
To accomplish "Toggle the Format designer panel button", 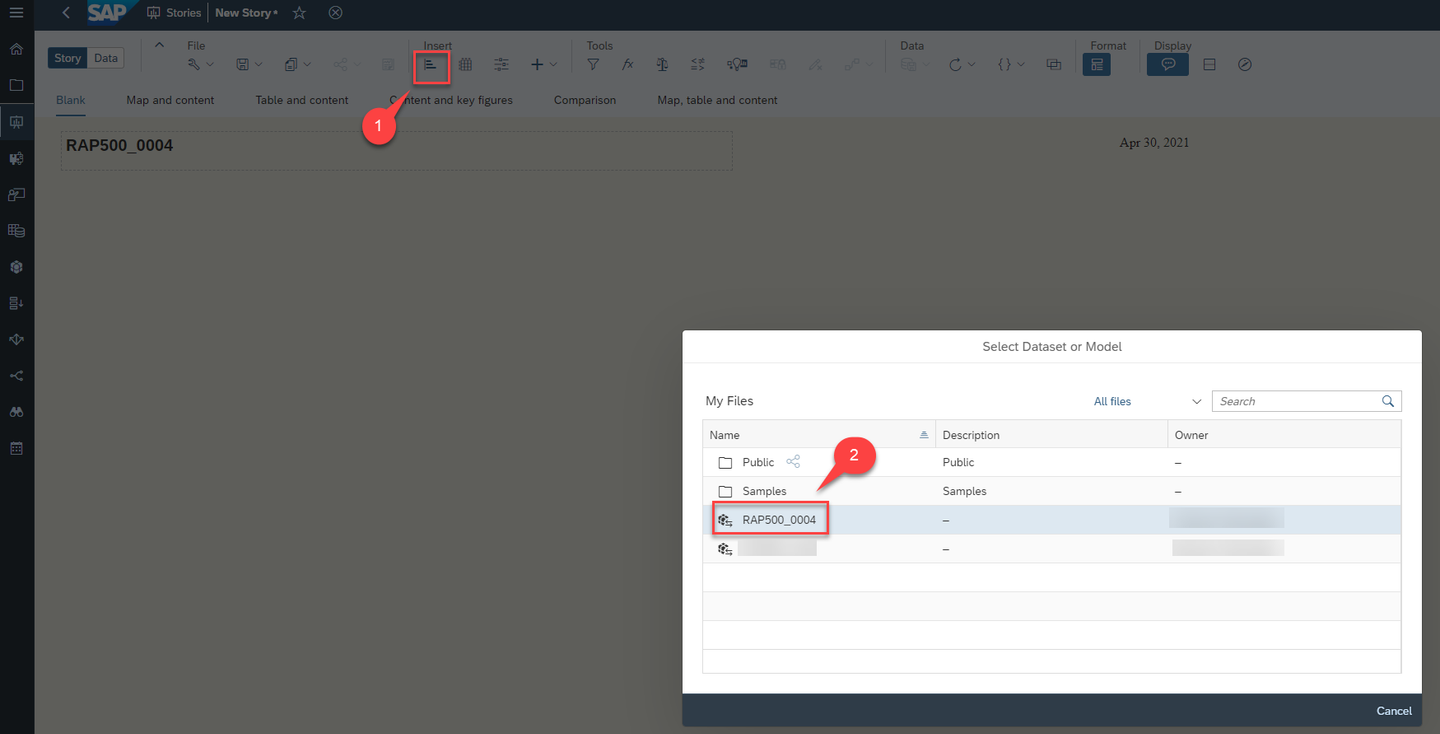I will click(x=1097, y=64).
